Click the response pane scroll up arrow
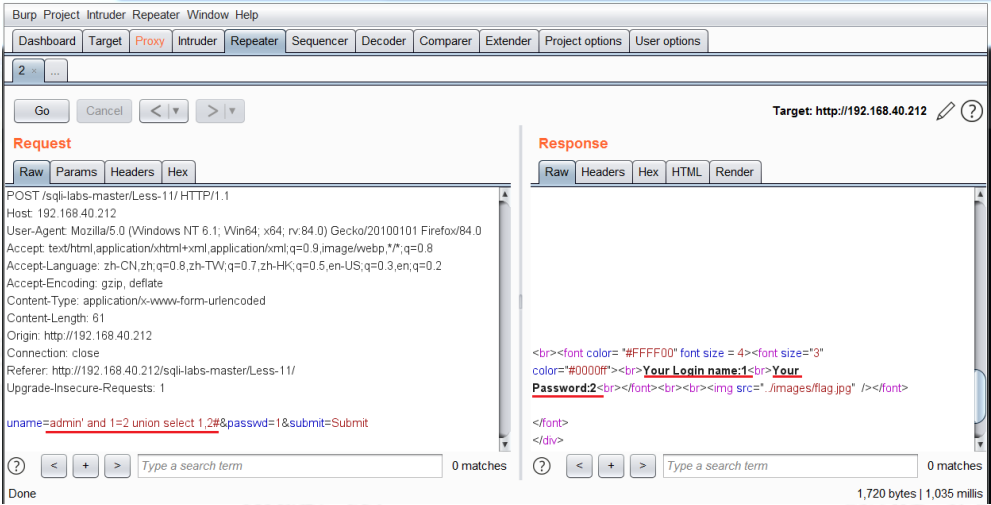 [980, 195]
